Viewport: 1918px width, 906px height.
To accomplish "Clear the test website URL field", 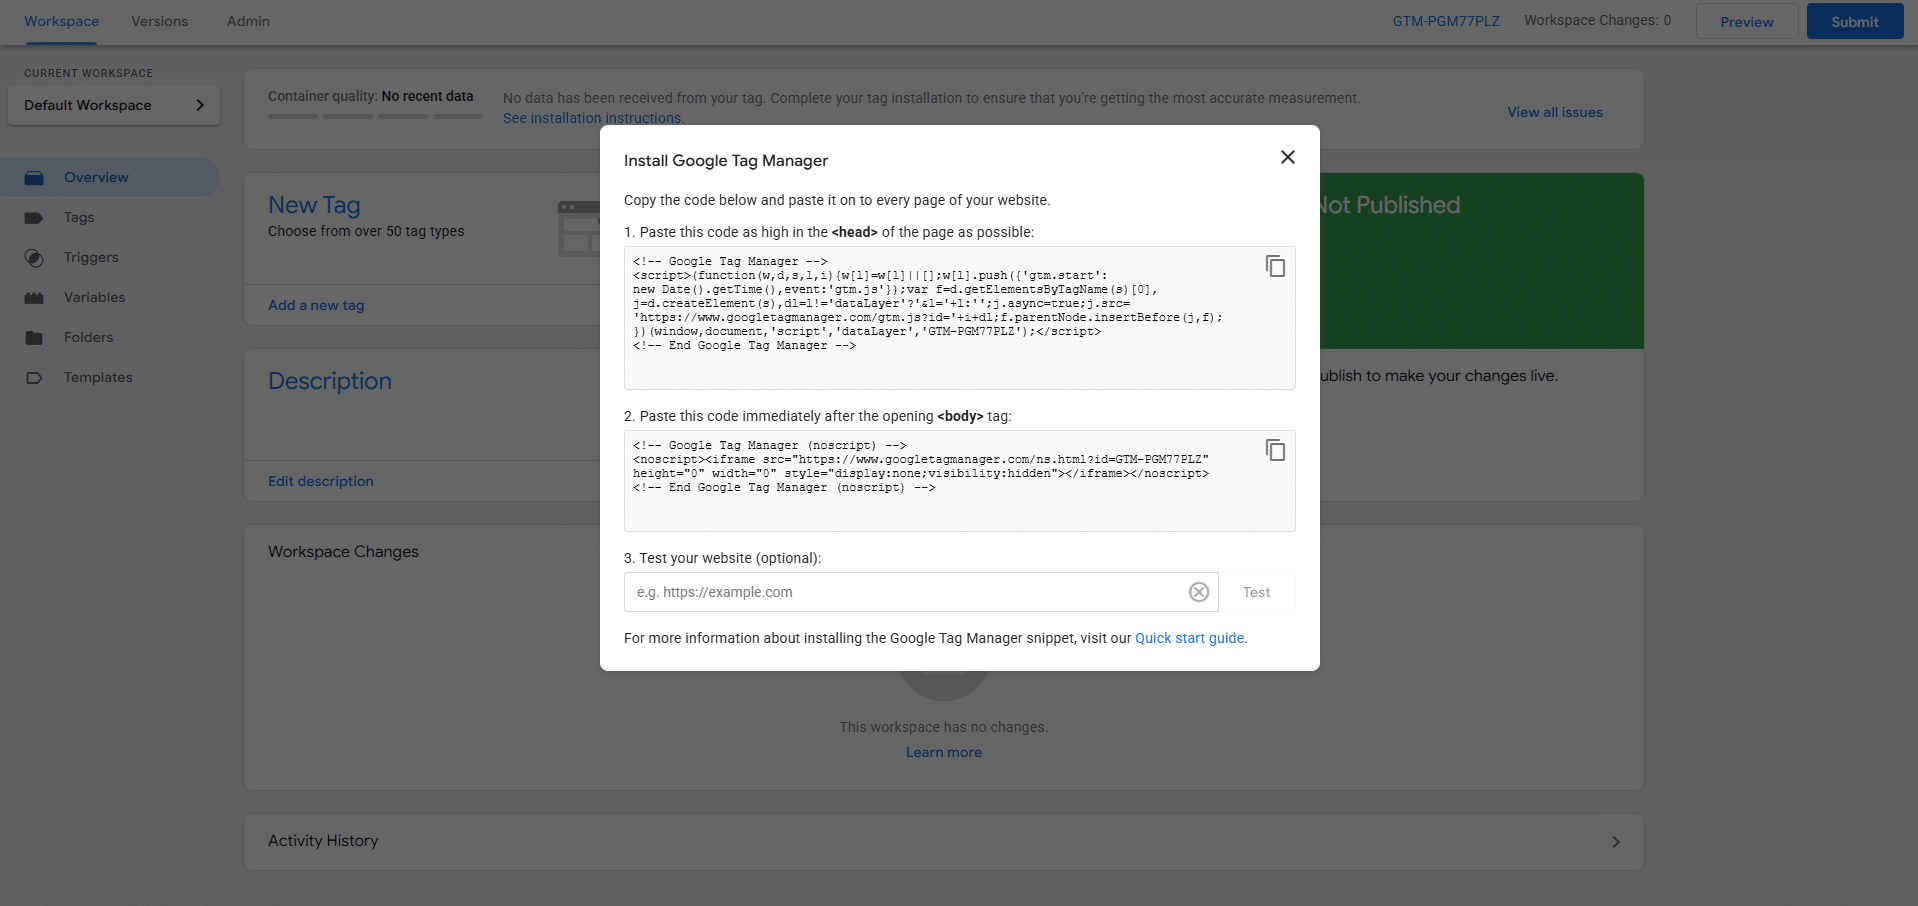I will (1199, 592).
